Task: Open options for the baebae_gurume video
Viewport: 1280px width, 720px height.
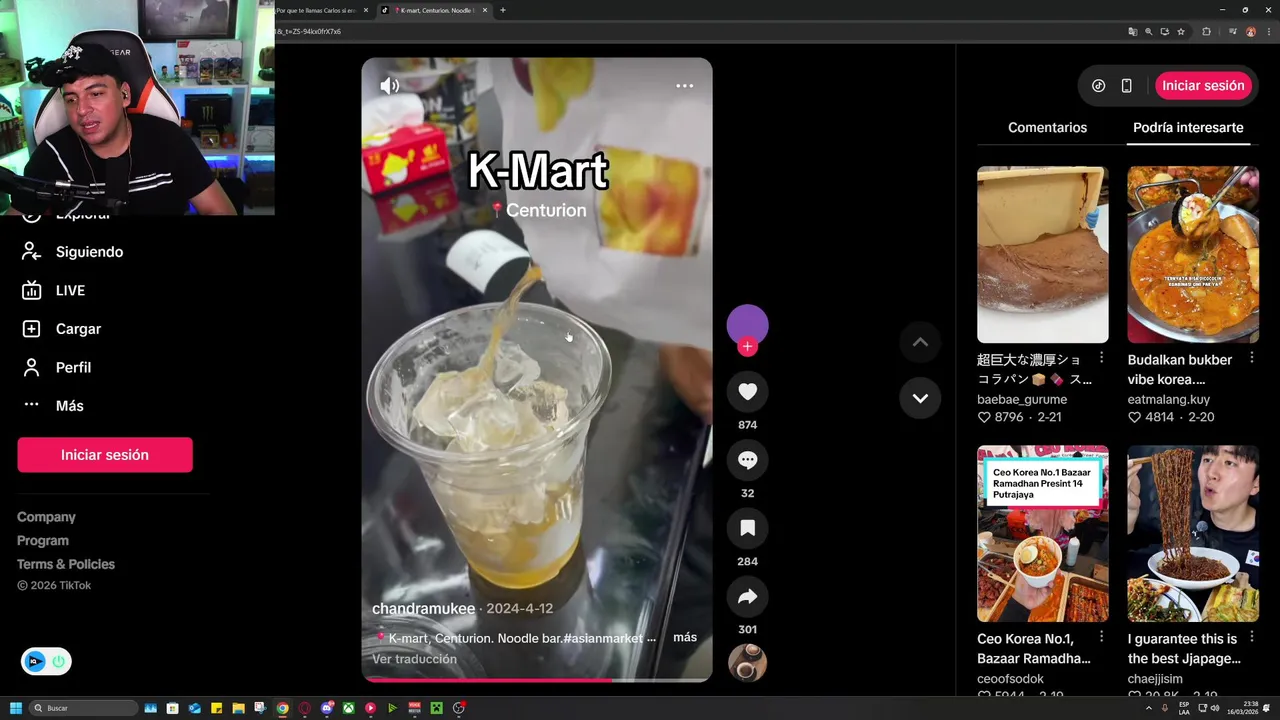Action: tap(1102, 358)
